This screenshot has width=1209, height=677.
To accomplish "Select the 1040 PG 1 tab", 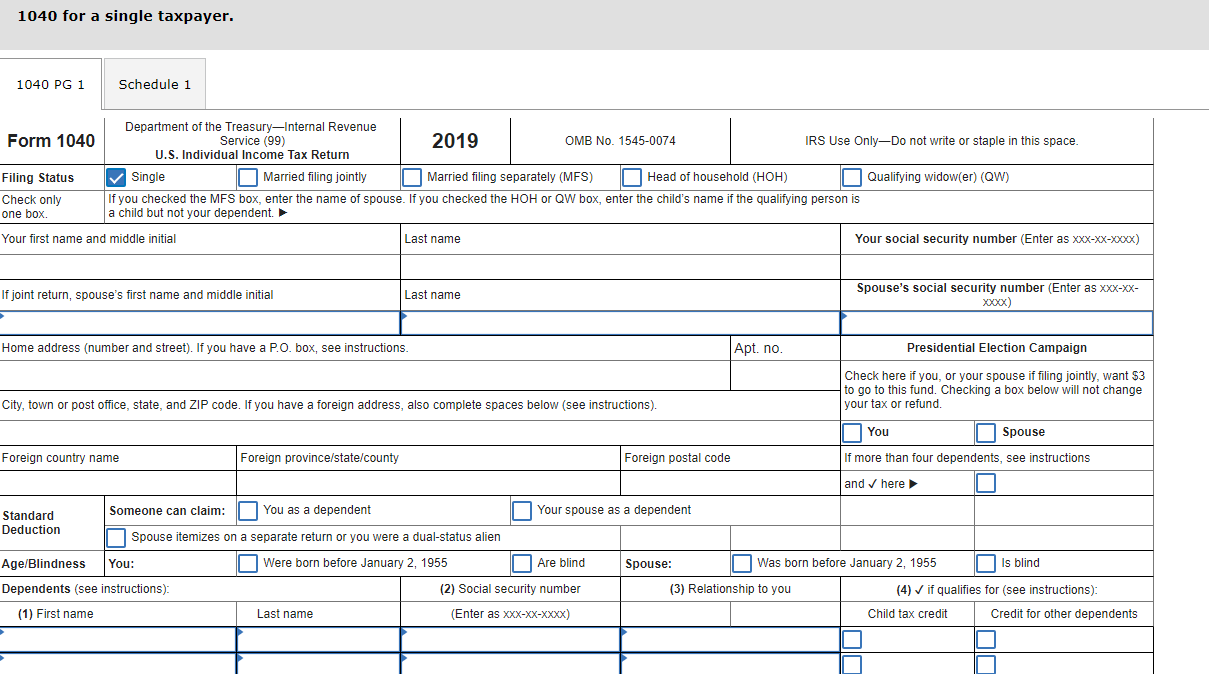I will pos(51,84).
